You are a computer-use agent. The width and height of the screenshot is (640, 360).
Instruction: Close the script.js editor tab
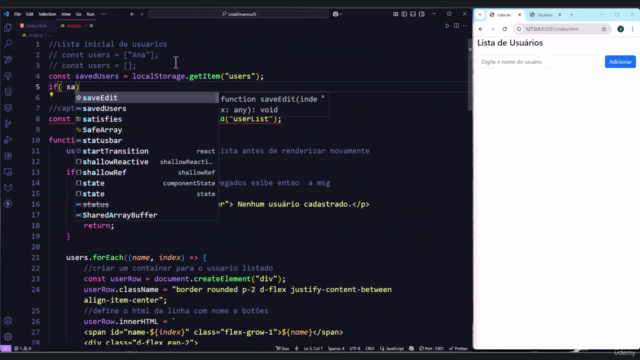91,26
